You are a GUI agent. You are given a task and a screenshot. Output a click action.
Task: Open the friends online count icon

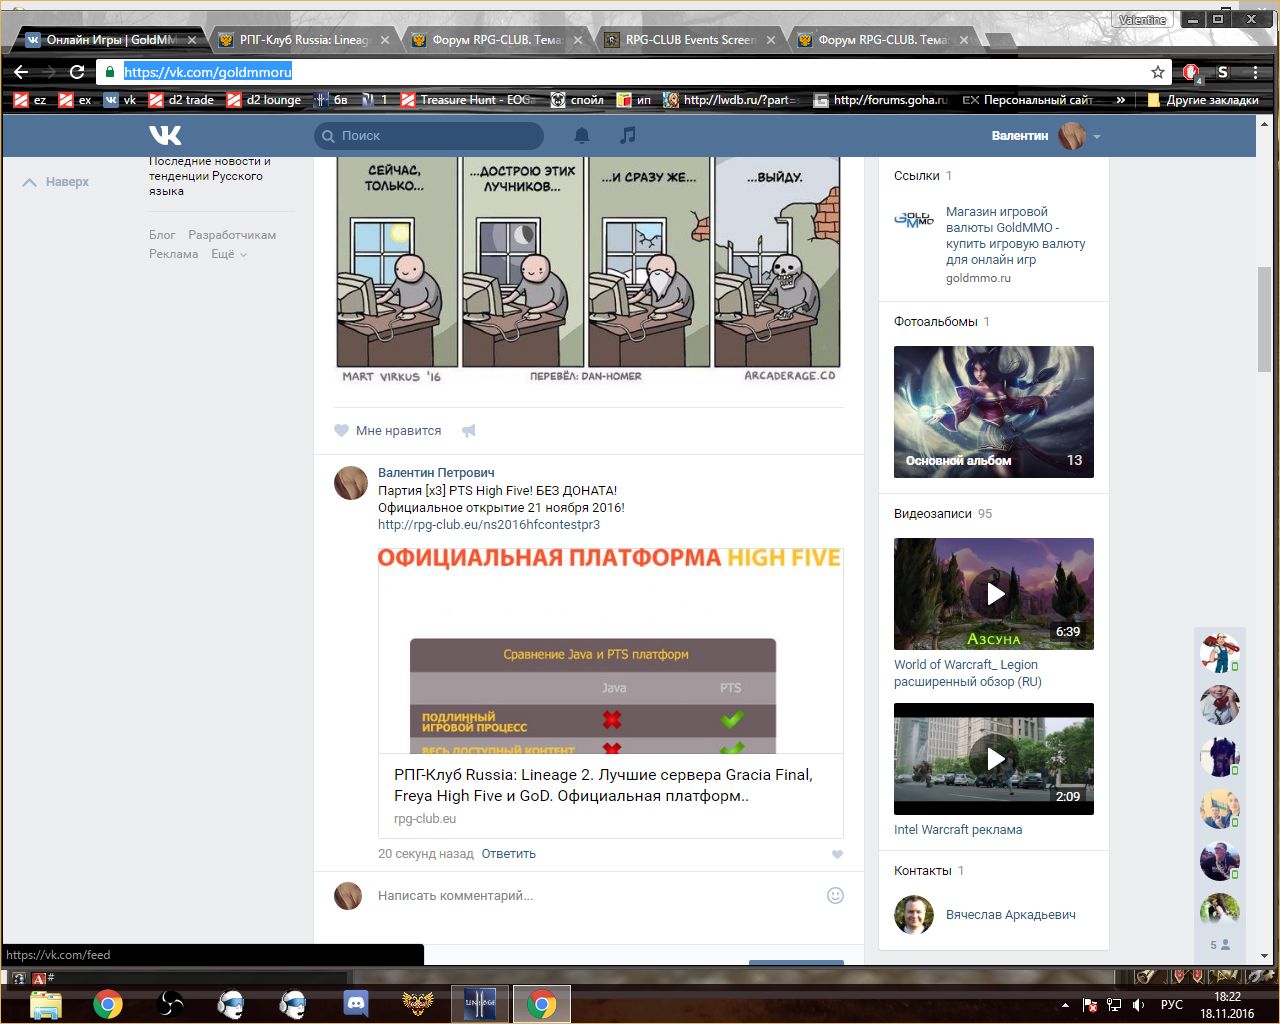point(1220,945)
